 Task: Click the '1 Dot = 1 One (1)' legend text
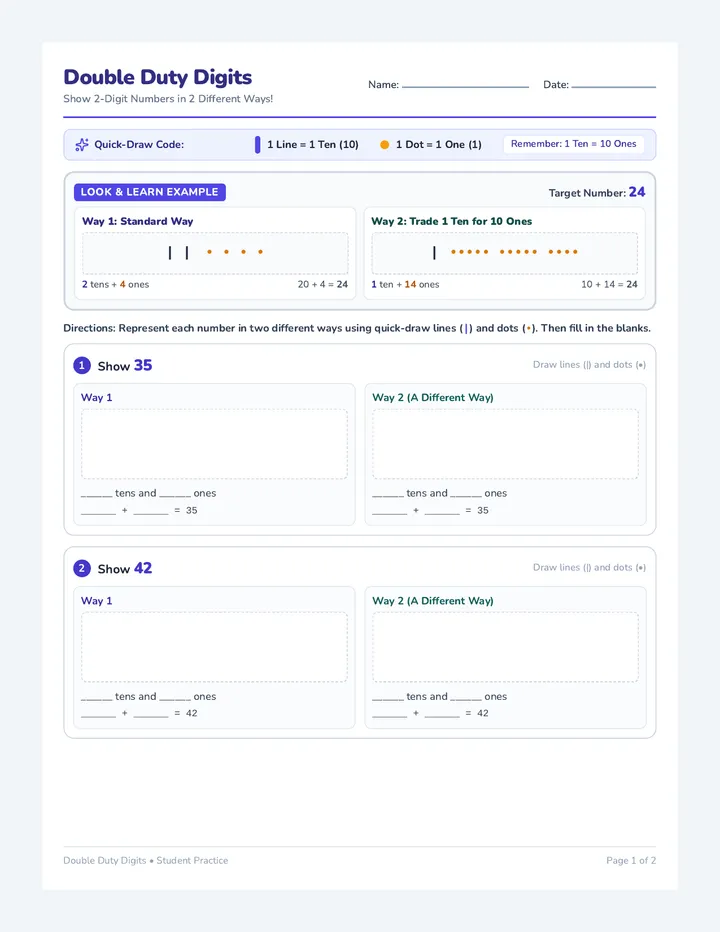pos(439,144)
